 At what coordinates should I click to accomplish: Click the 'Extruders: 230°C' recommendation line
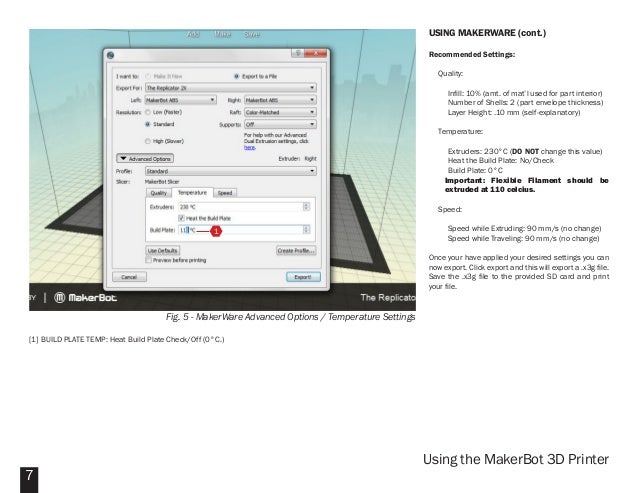click(x=525, y=151)
